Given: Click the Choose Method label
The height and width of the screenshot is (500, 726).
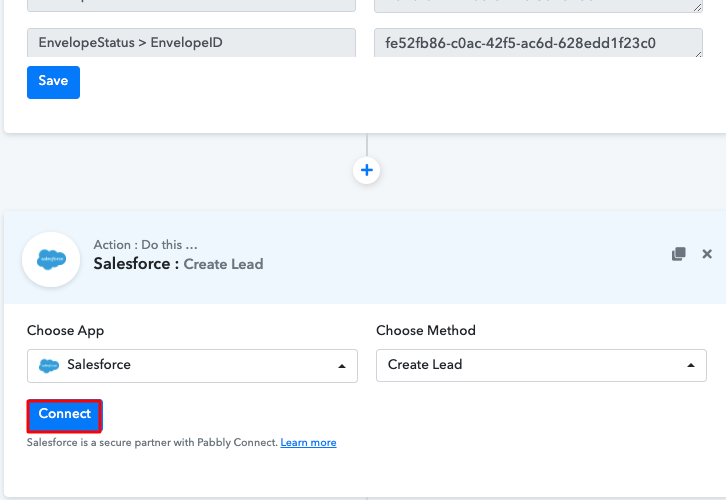Looking at the screenshot, I should point(426,330).
